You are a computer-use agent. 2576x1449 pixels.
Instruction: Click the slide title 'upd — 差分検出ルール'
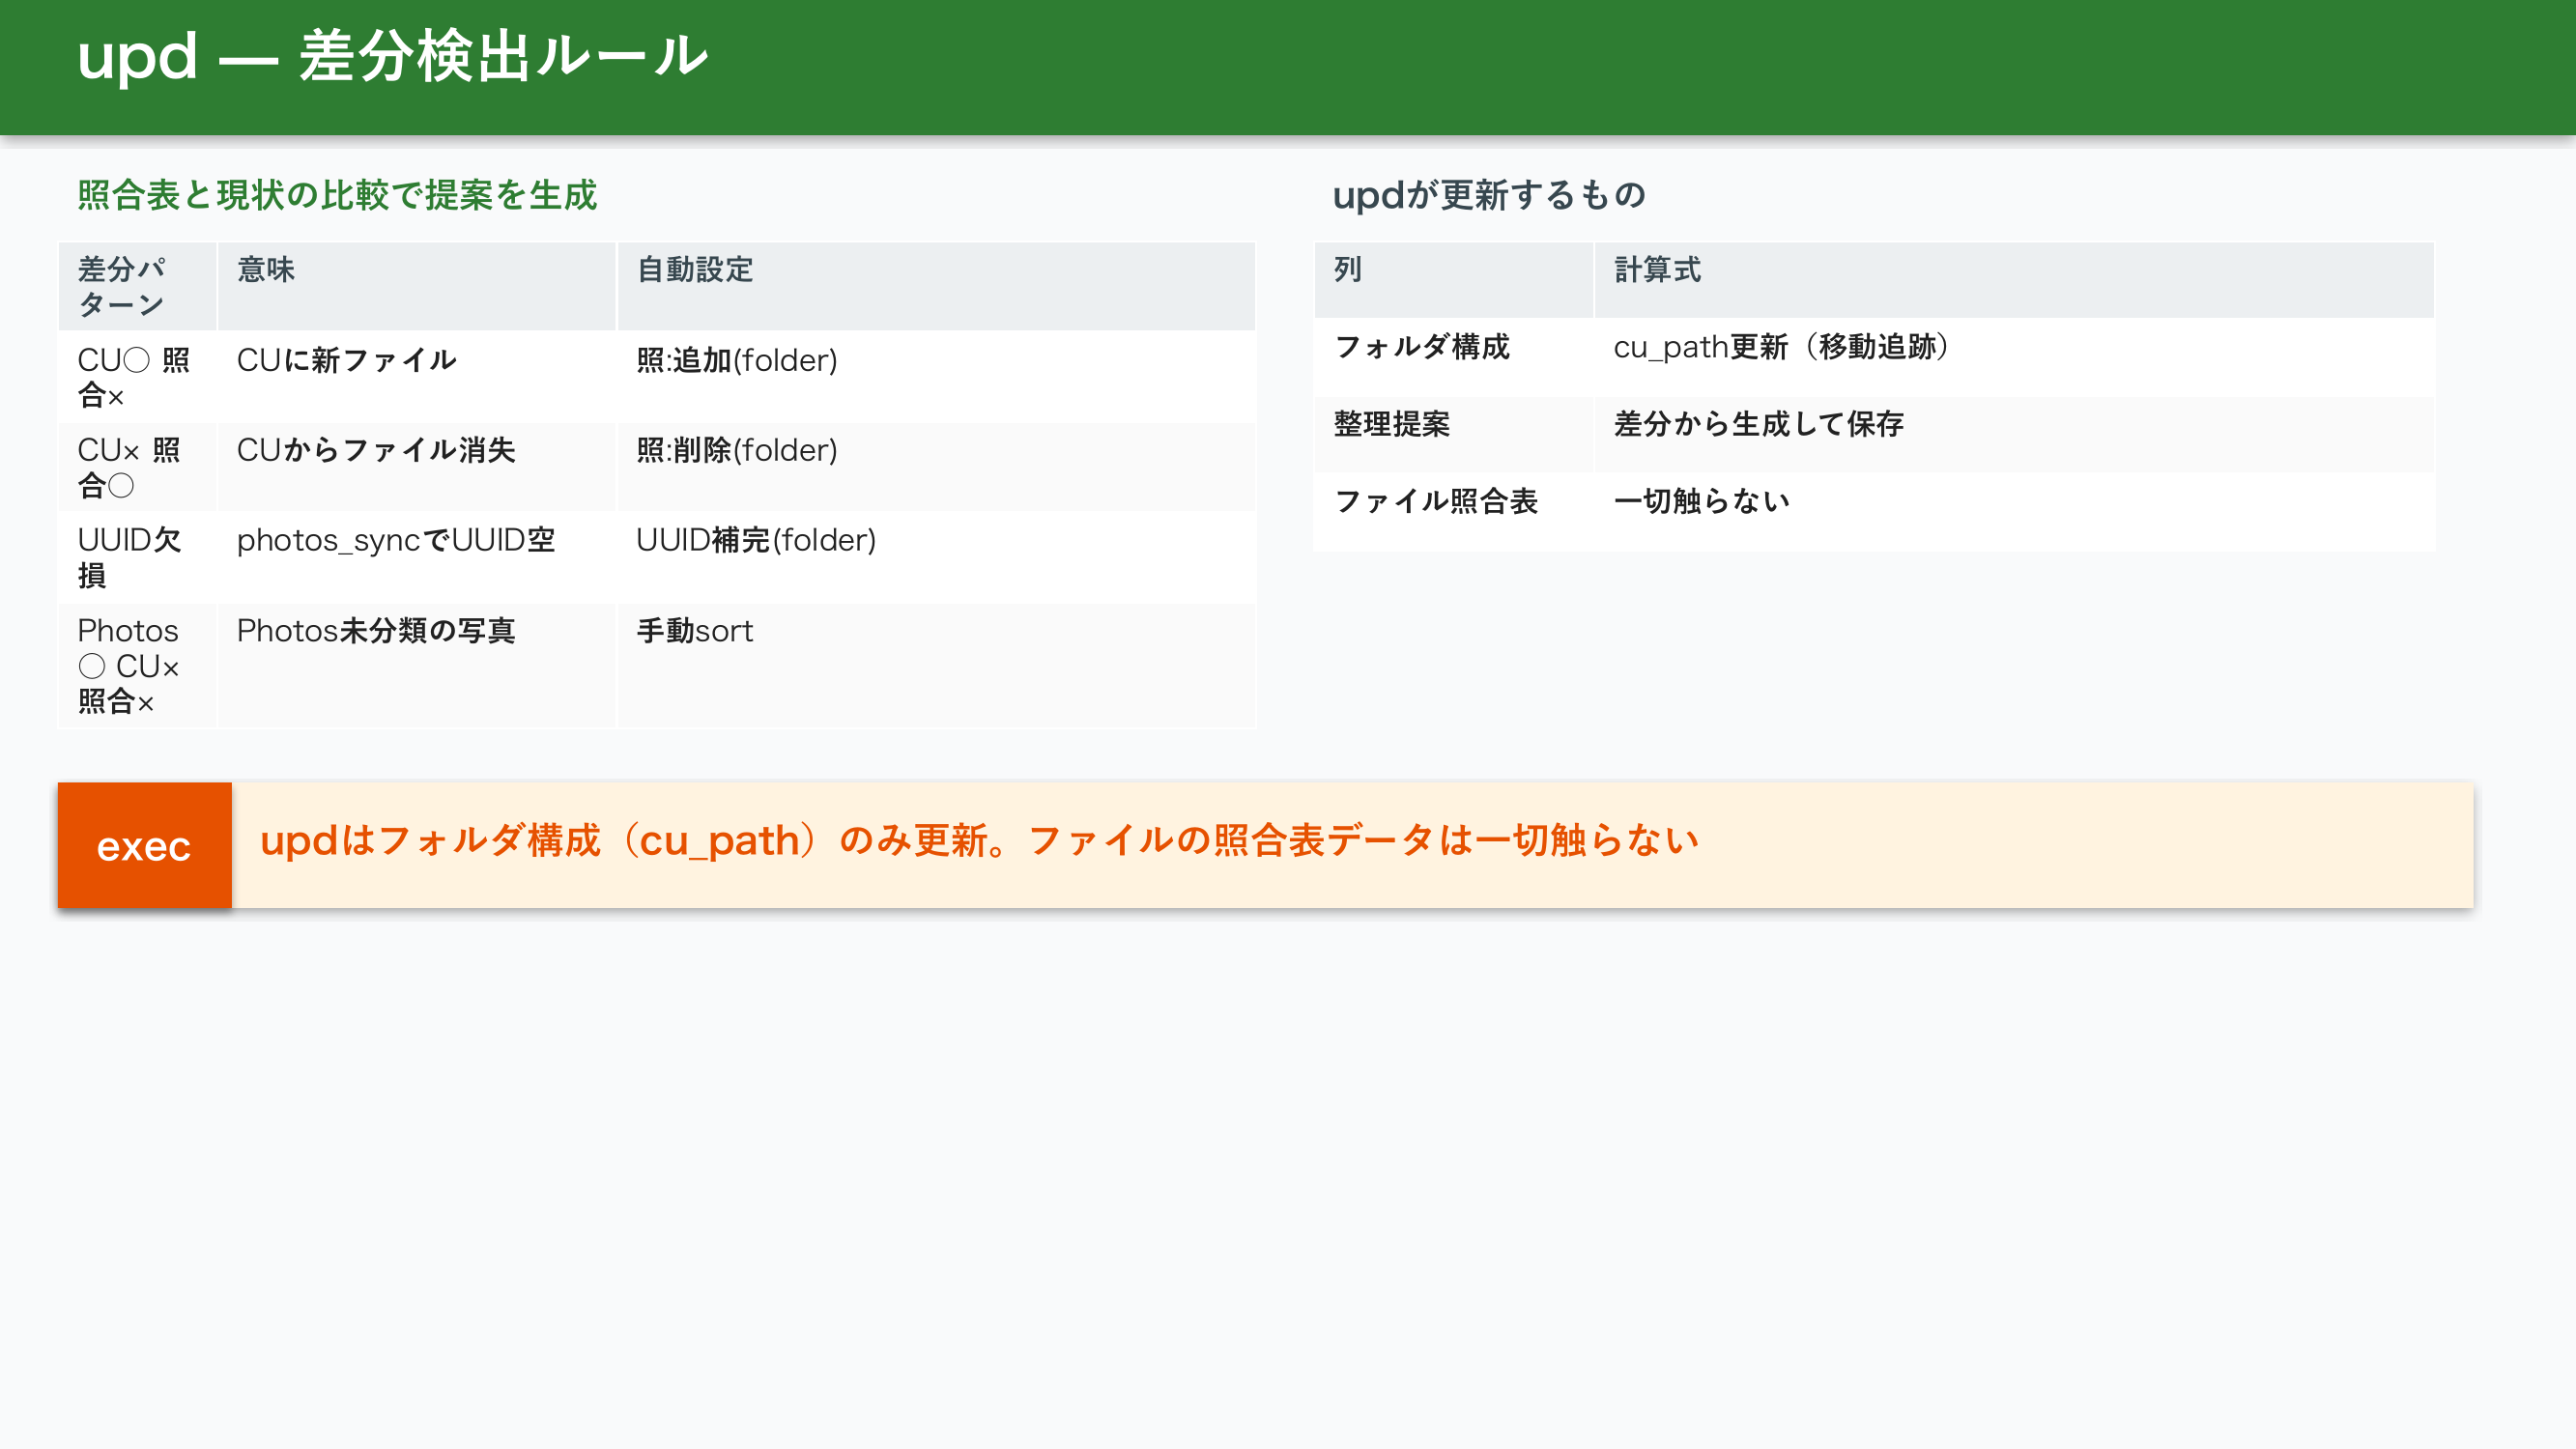click(392, 56)
